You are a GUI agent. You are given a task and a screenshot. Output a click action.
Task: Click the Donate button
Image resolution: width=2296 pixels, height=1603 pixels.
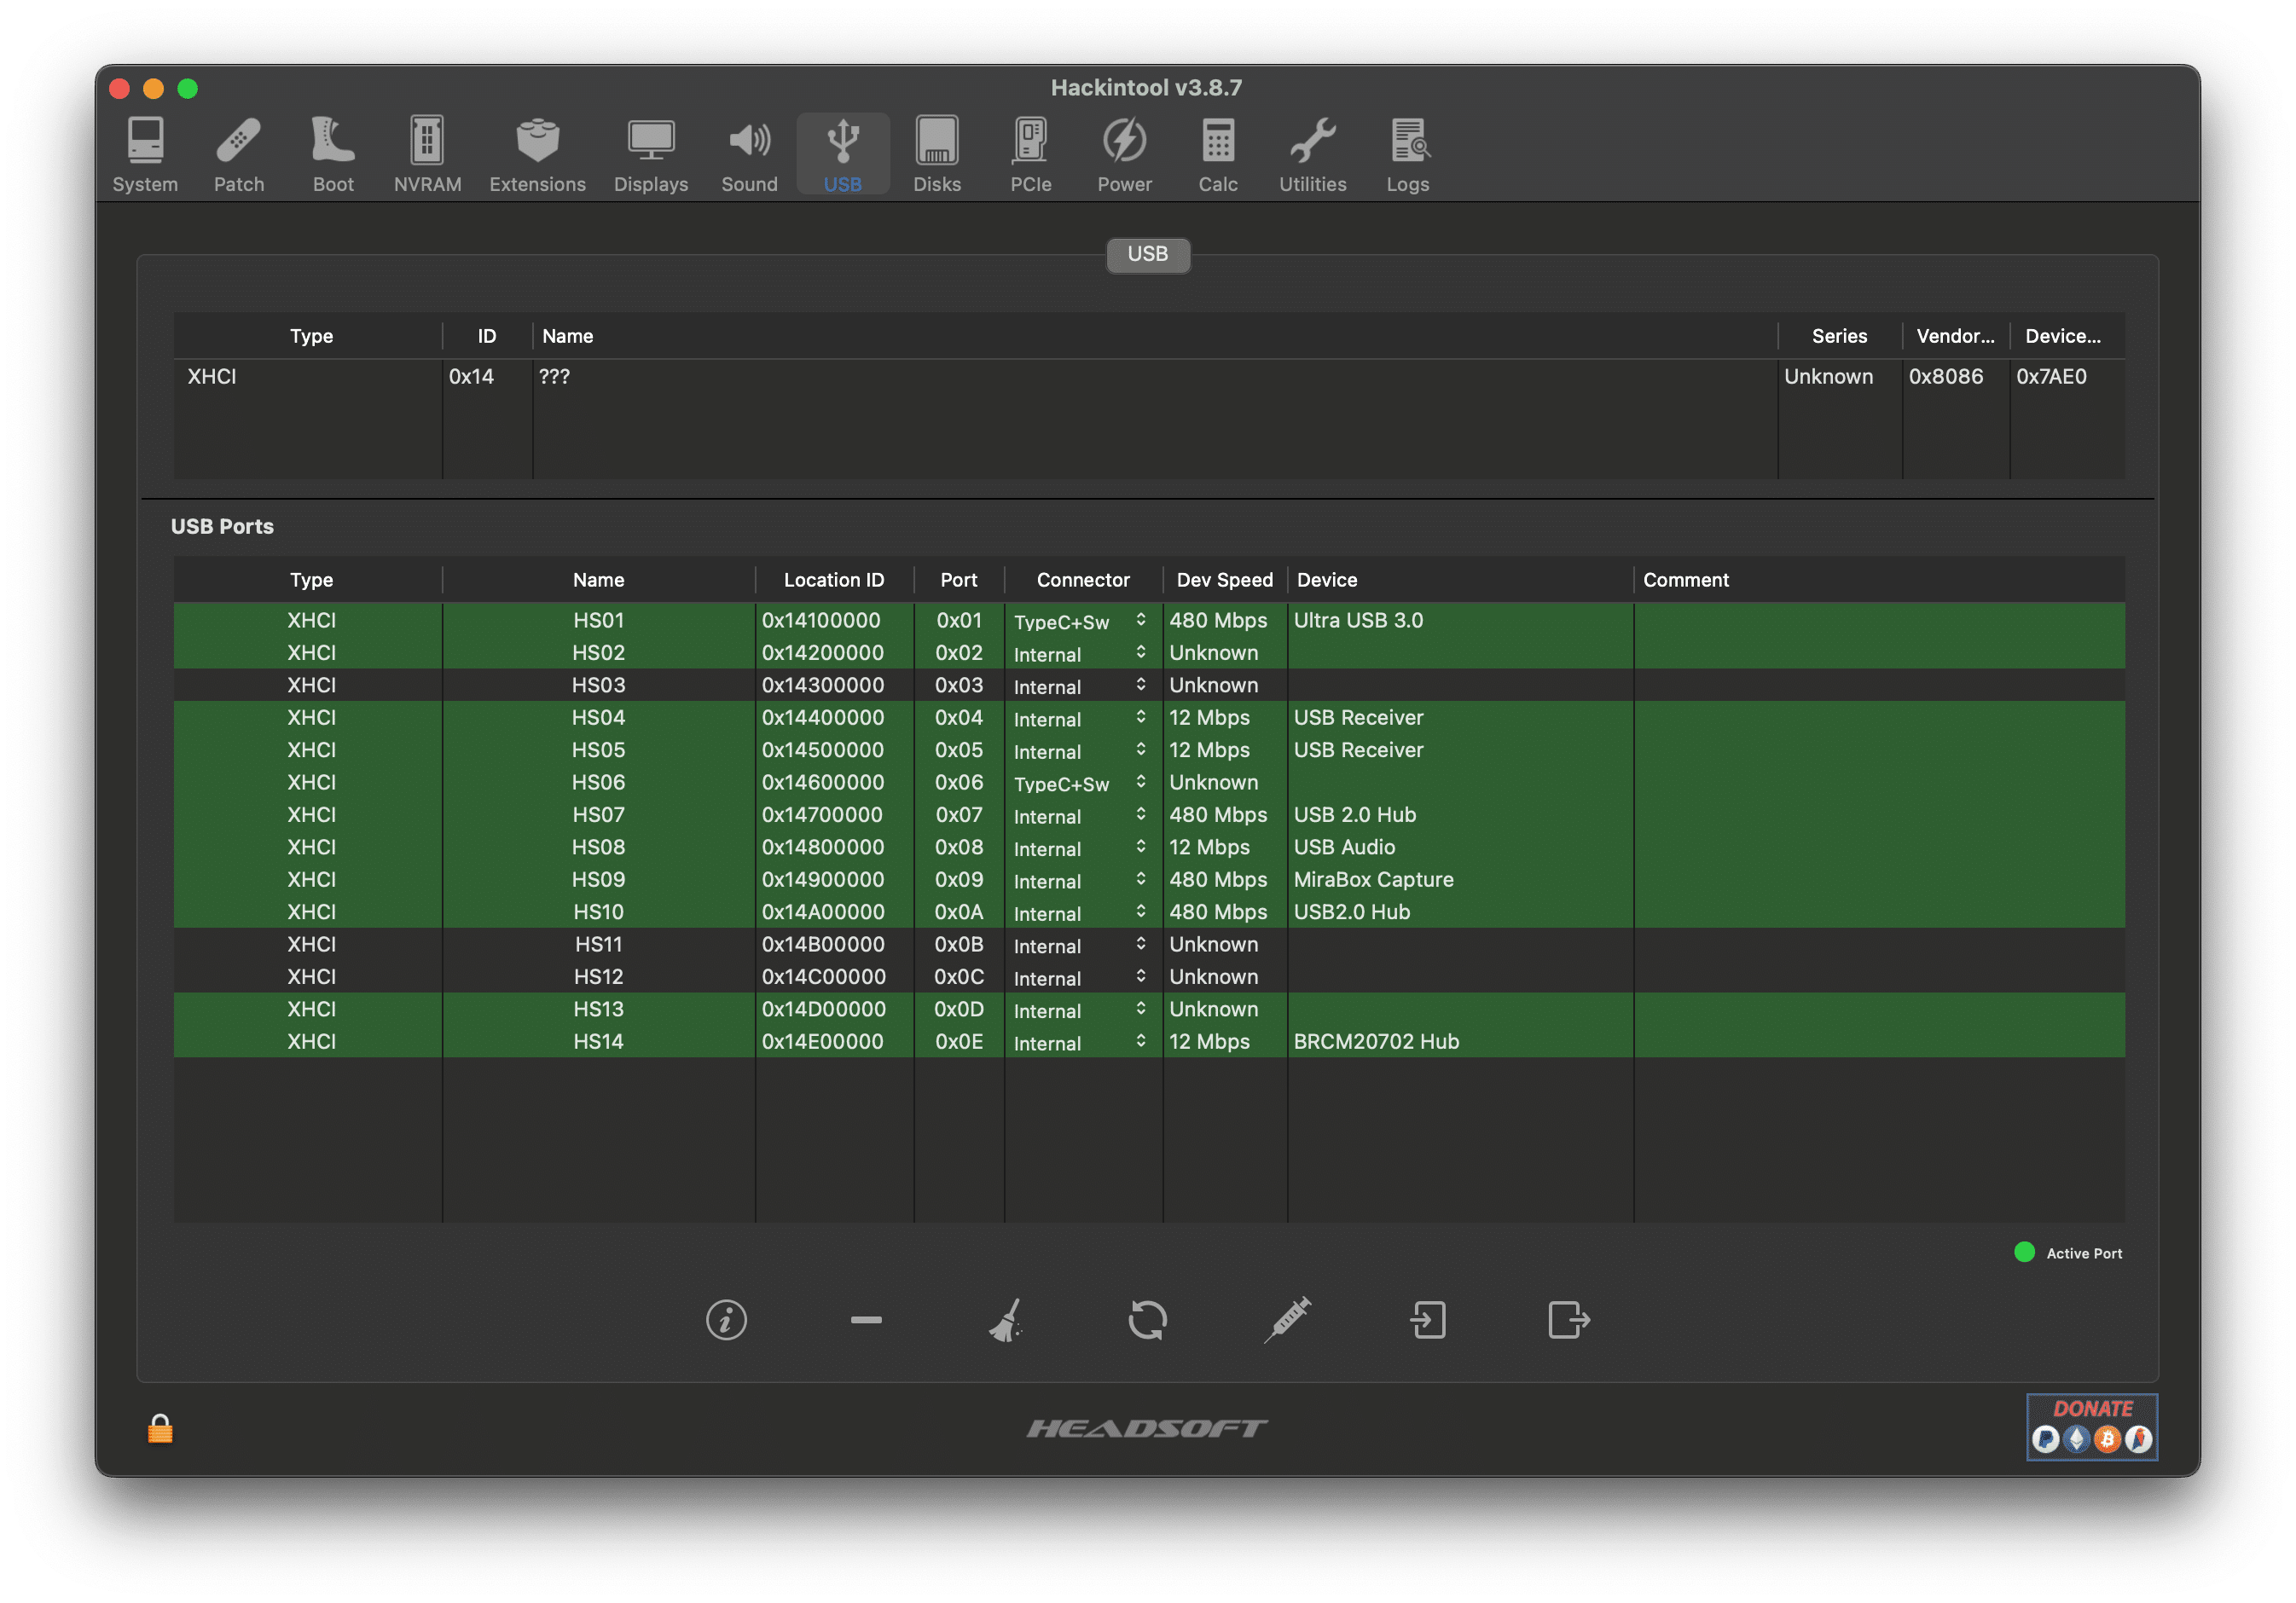pos(2091,1427)
